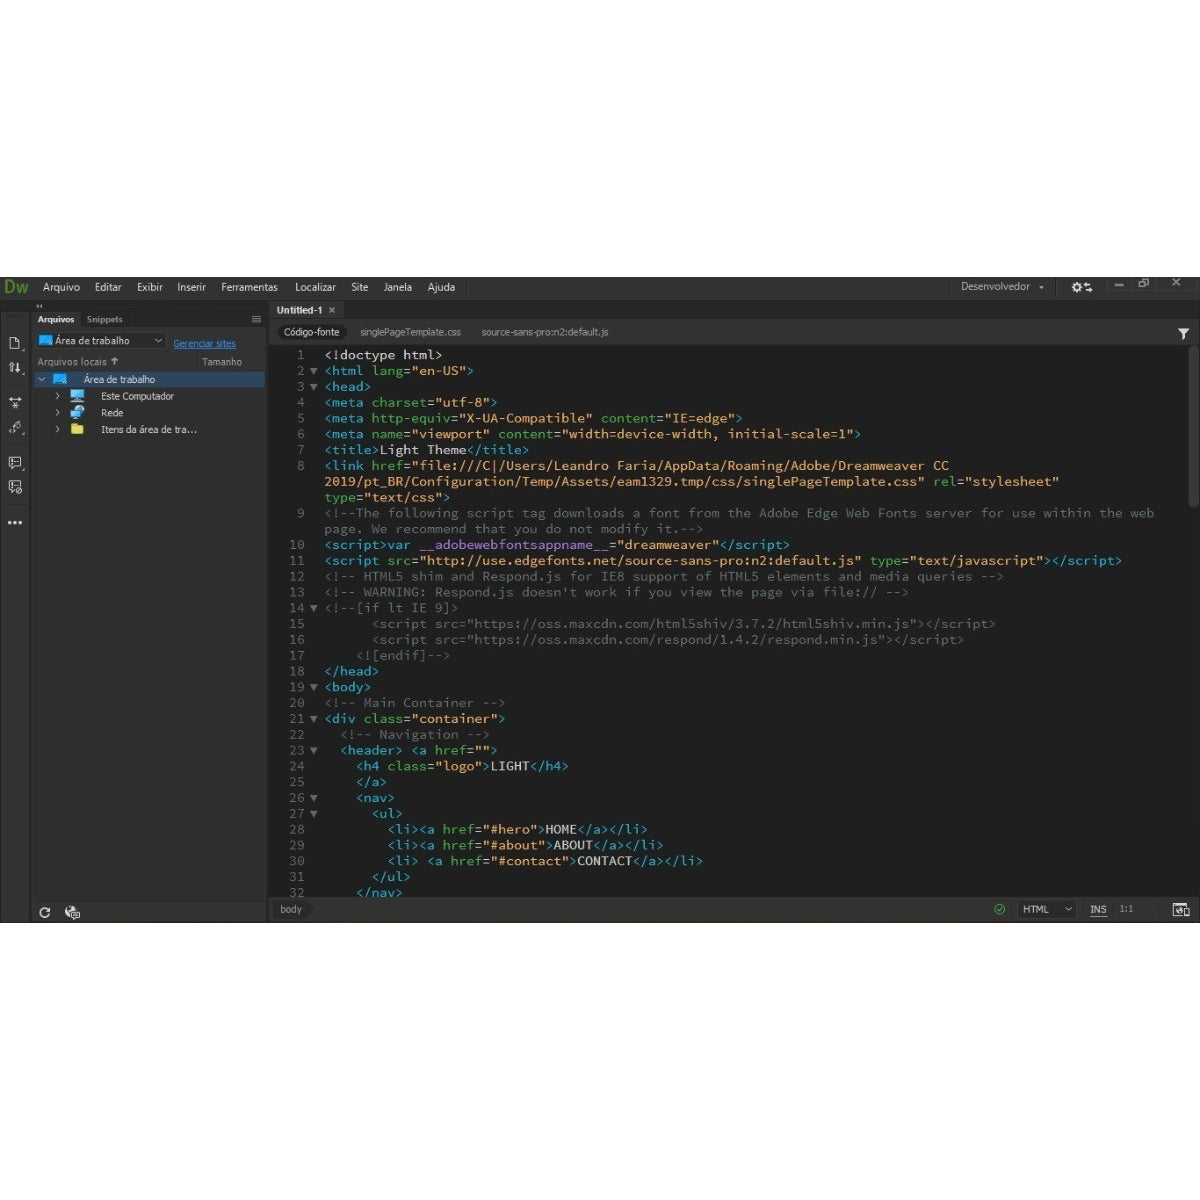The image size is (1200, 1200).
Task: Click the Gerenciar sites link
Action: (x=204, y=342)
